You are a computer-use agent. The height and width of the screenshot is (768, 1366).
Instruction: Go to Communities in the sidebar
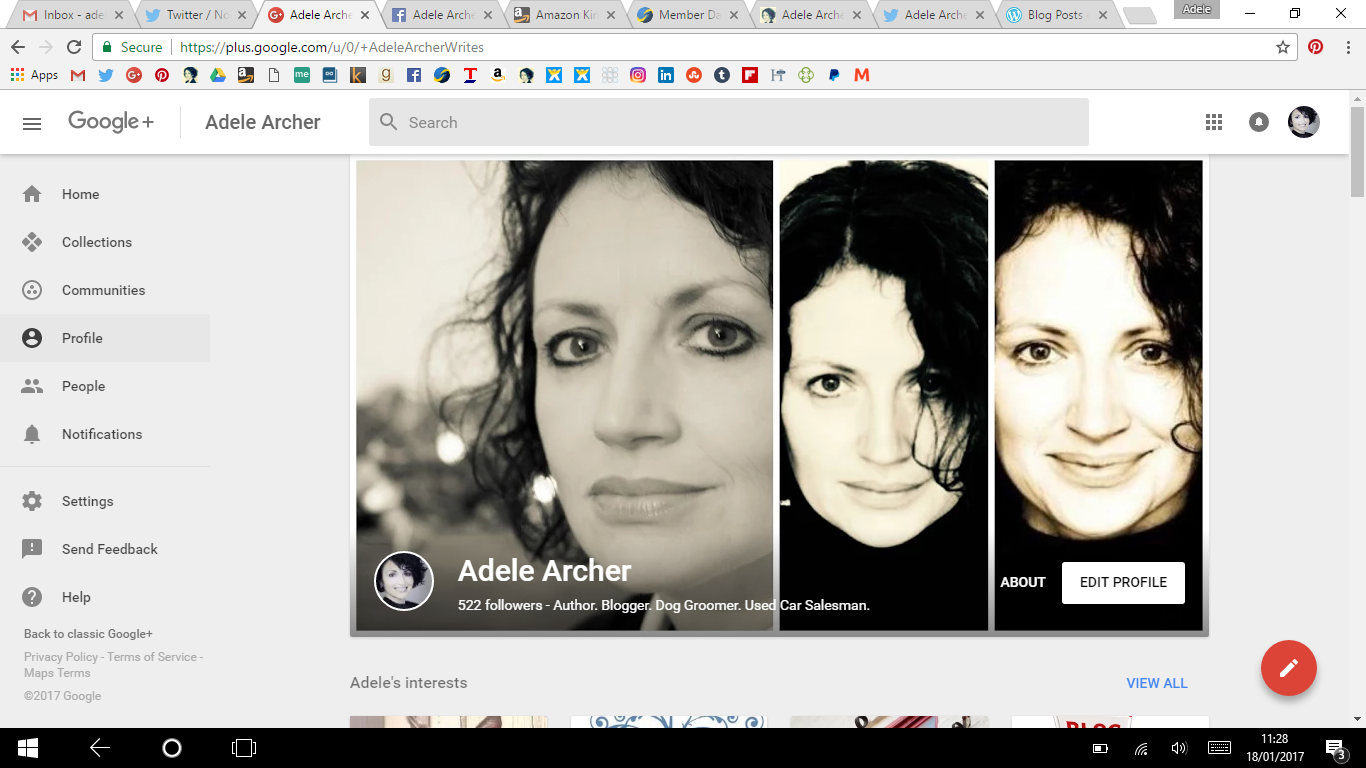click(103, 290)
